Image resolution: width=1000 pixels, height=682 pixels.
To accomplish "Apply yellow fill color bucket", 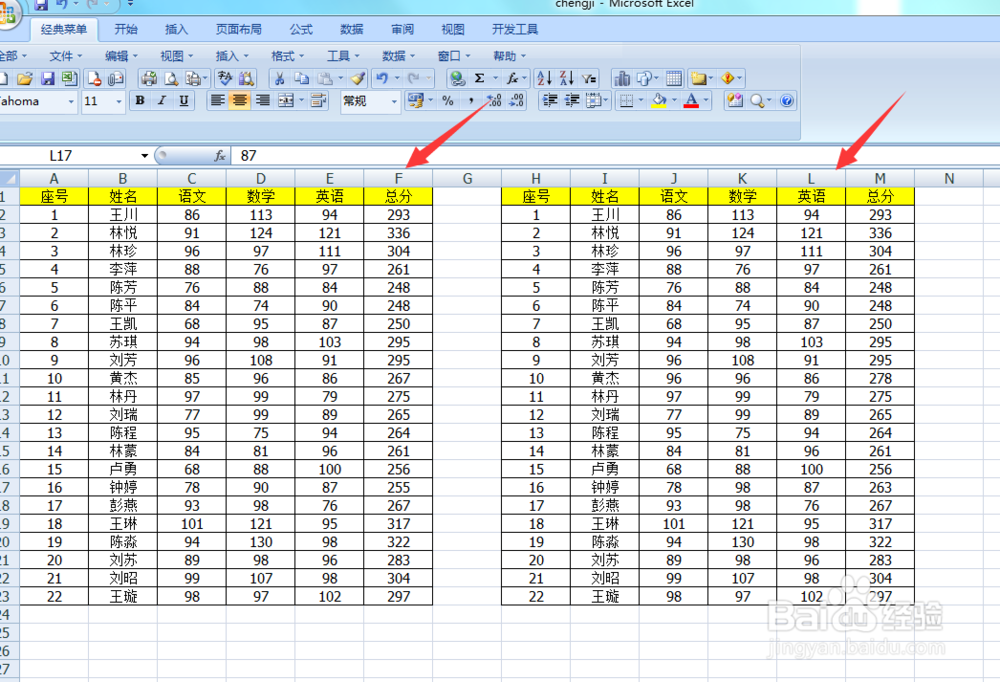I will coord(659,101).
